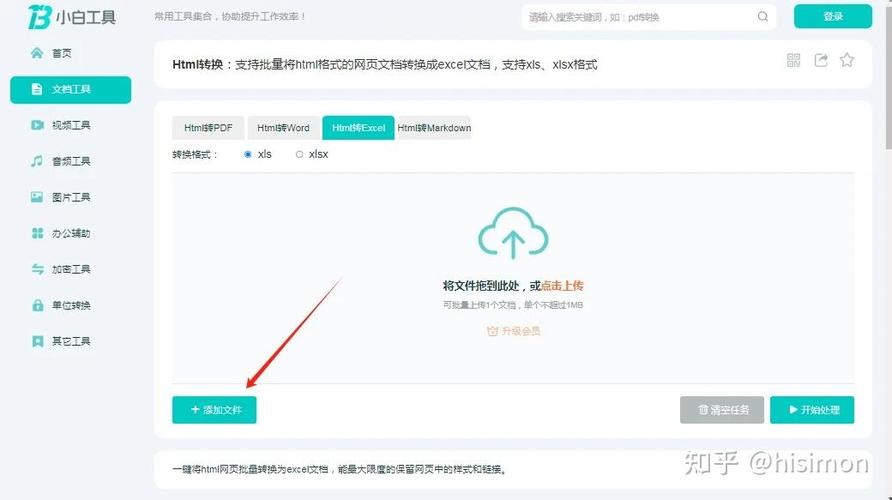
Task: Open the 单位转换 lock icon
Action: coord(37,305)
